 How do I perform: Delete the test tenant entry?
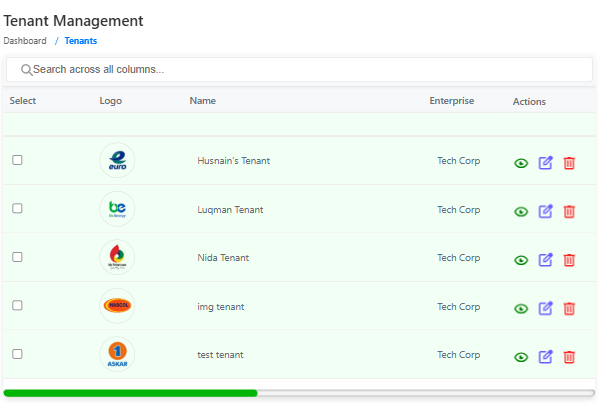[569, 357]
